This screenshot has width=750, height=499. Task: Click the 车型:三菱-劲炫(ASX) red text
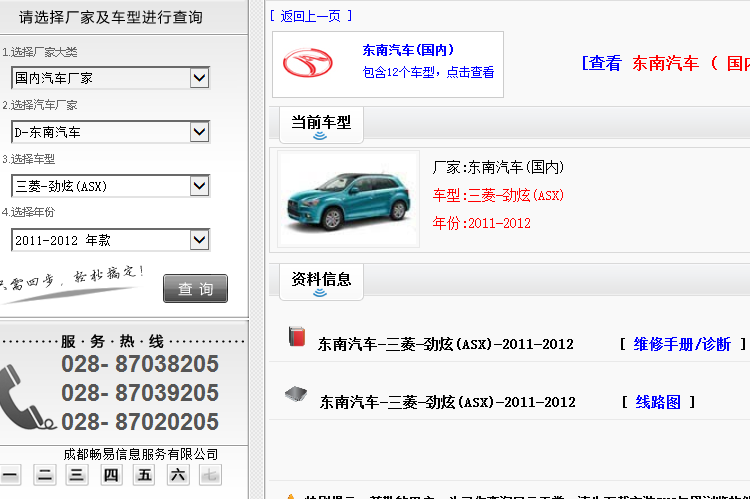[498, 195]
